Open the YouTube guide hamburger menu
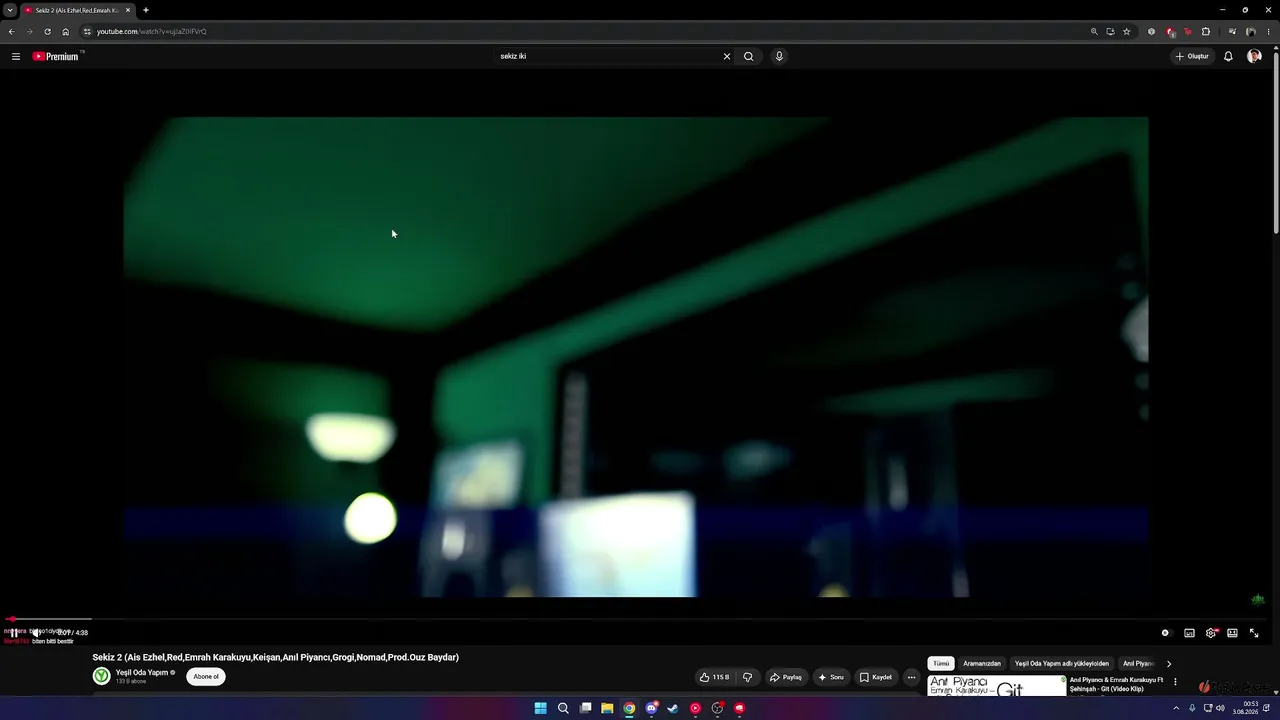The height and width of the screenshot is (720, 1280). point(16,56)
